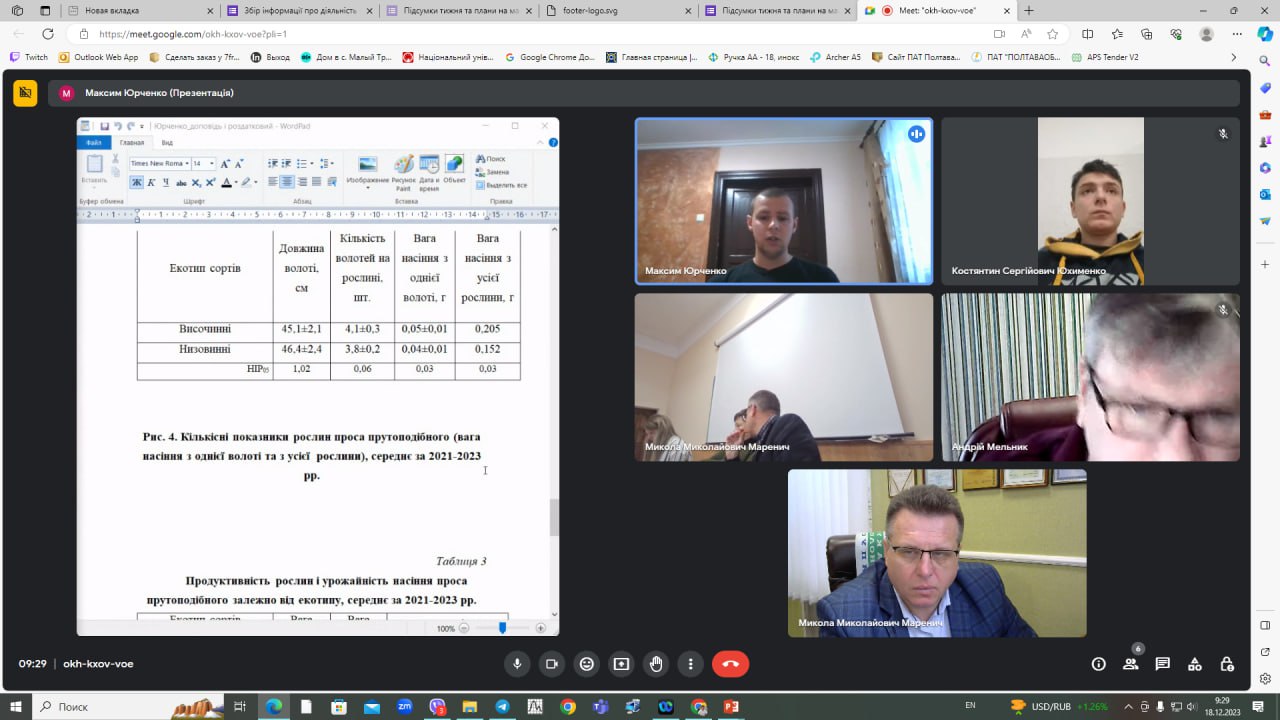
Task: Add this page to favorites with the star
Action: pos(1052,34)
